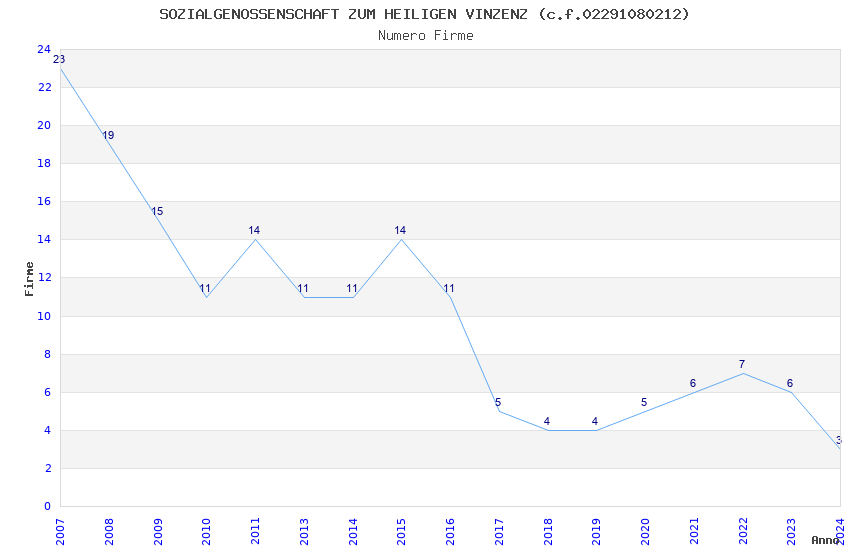Select the 2019 data point labeled 4
This screenshot has width=850, height=550.
point(595,421)
